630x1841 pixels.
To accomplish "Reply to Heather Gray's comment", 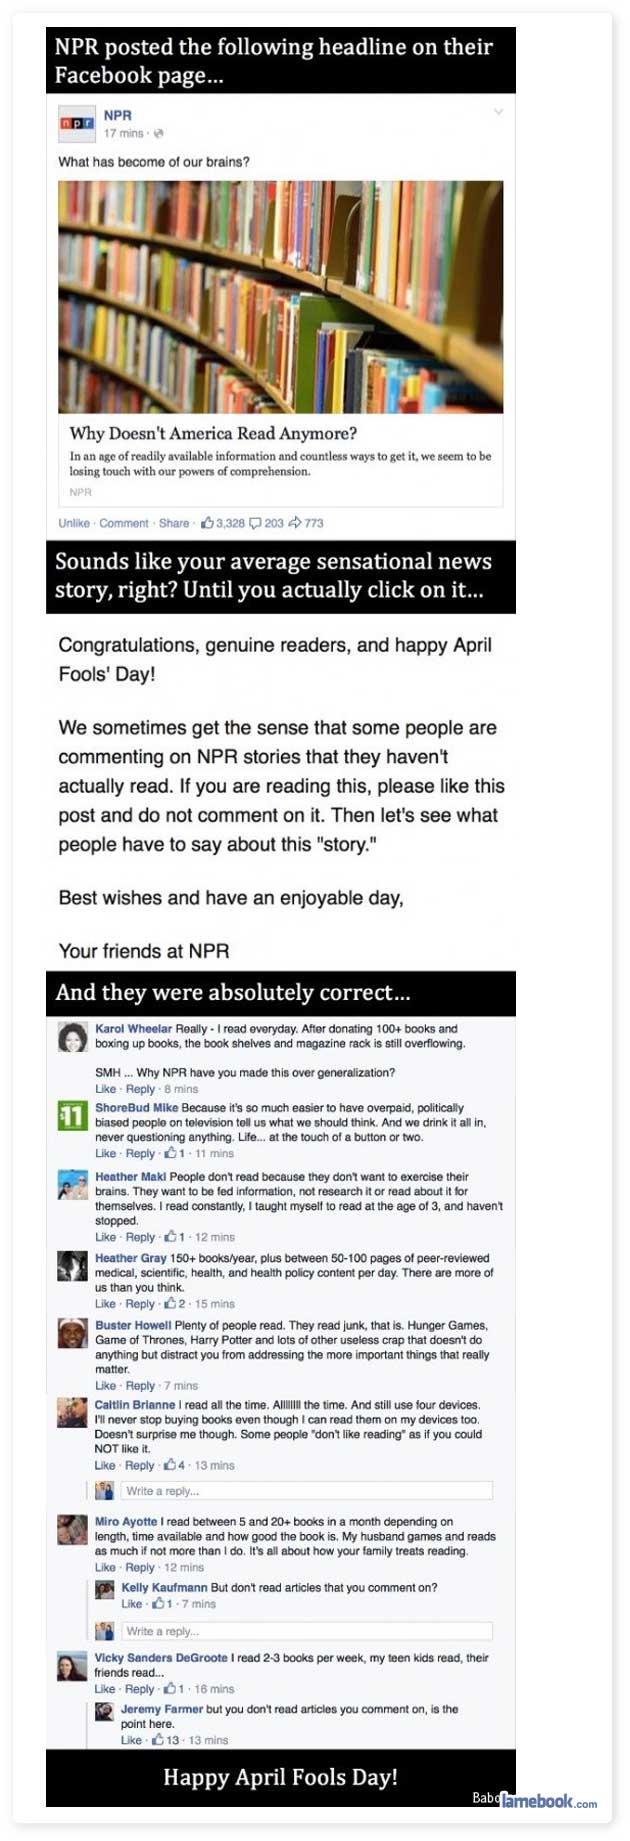I will [140, 1304].
